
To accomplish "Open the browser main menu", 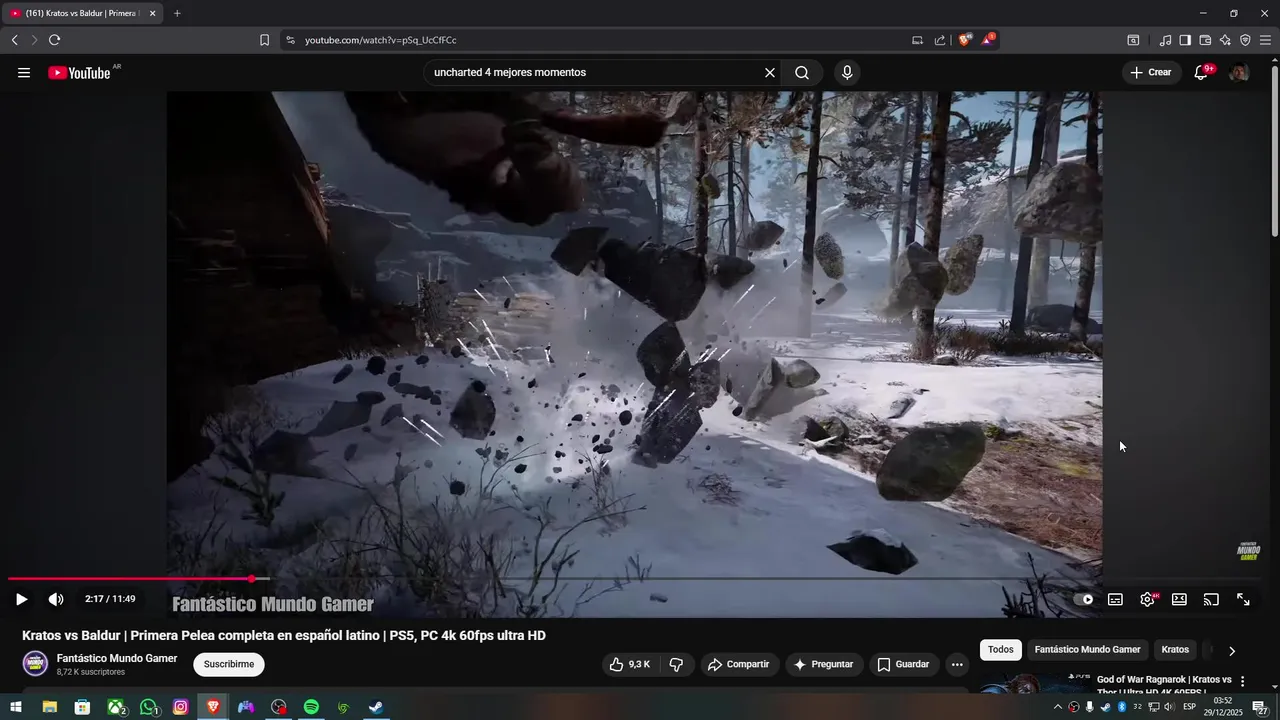I will (1265, 40).
